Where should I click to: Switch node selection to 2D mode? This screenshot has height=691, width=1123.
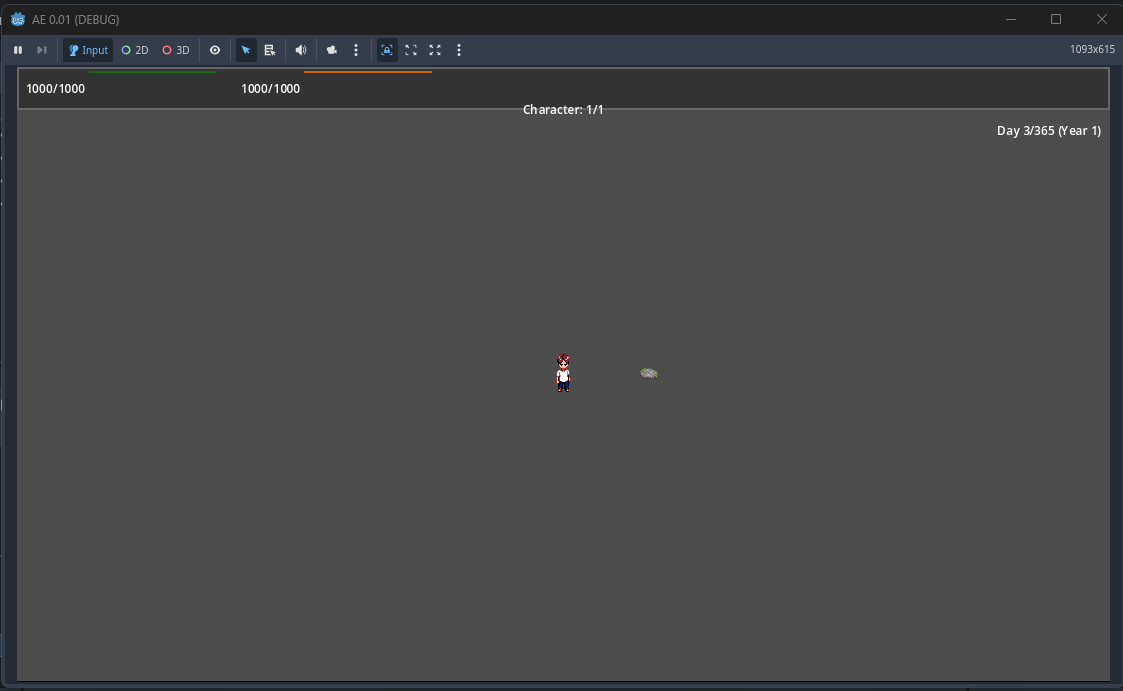(x=135, y=50)
